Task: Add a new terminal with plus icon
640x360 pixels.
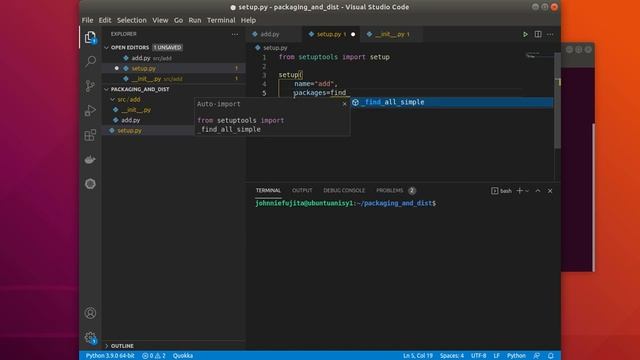Action: 520,191
